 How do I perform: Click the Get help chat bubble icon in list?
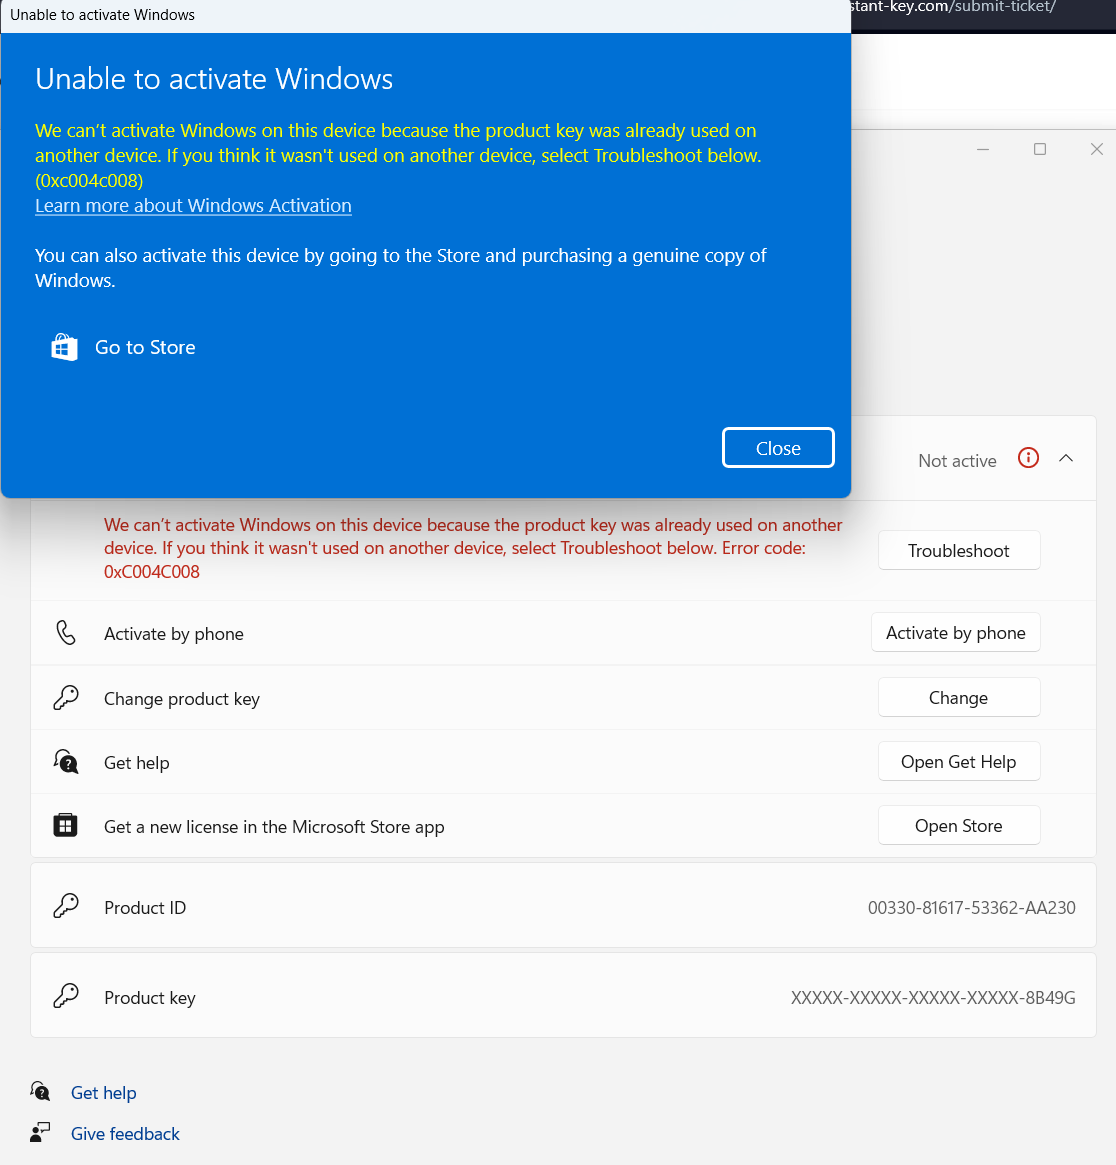coord(66,762)
